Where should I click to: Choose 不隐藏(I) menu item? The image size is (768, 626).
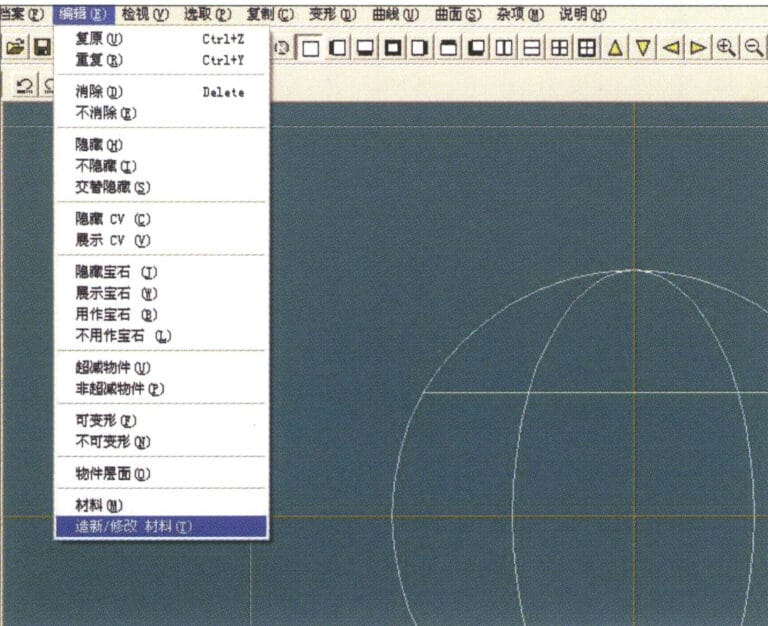(161, 166)
